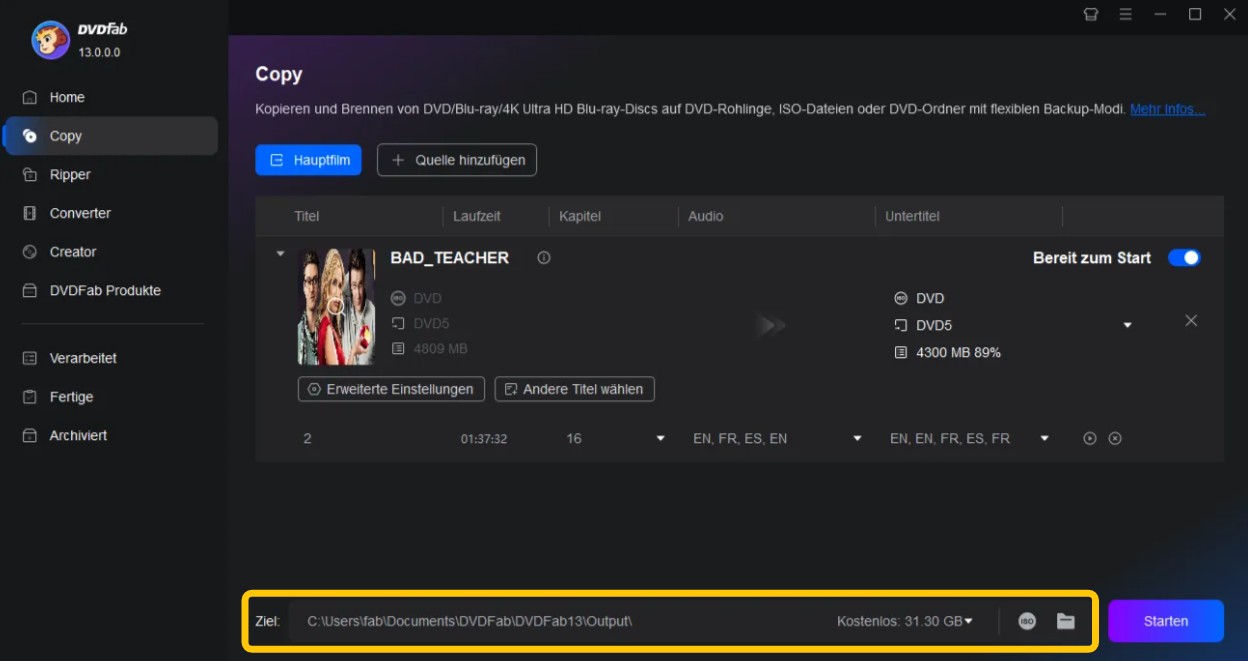
Task: Open the Kostenlos free-space dropdown
Action: pos(905,621)
